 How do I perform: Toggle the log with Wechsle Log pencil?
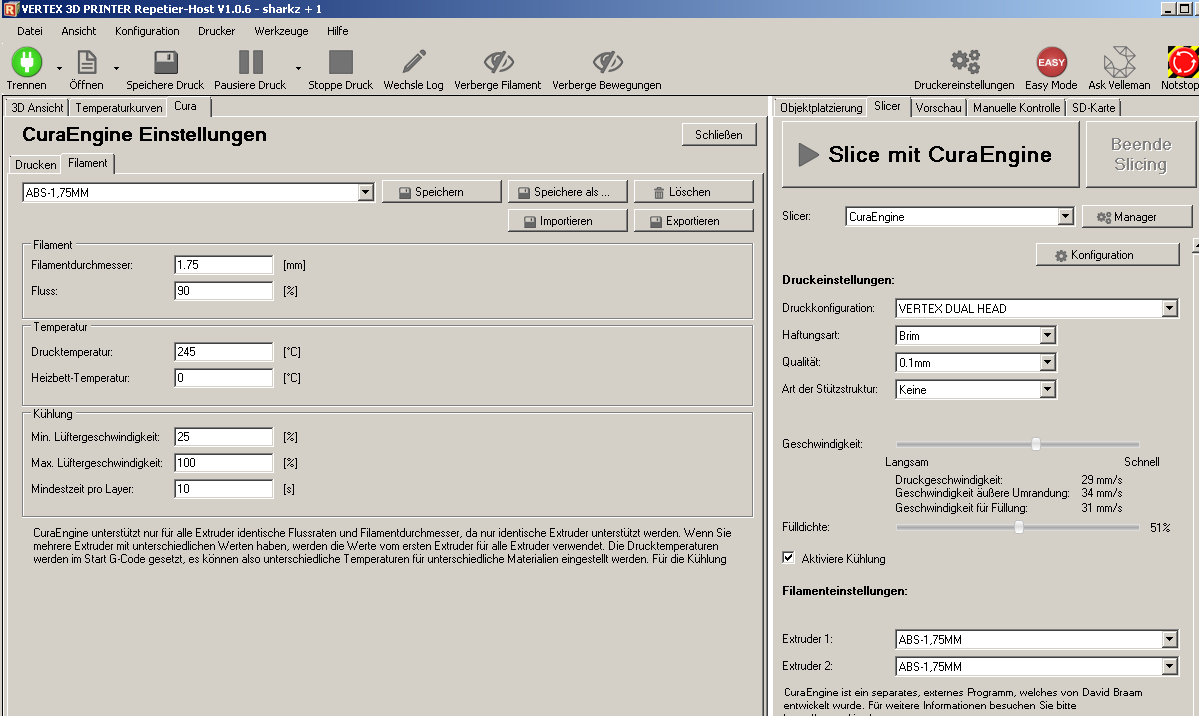(x=414, y=62)
